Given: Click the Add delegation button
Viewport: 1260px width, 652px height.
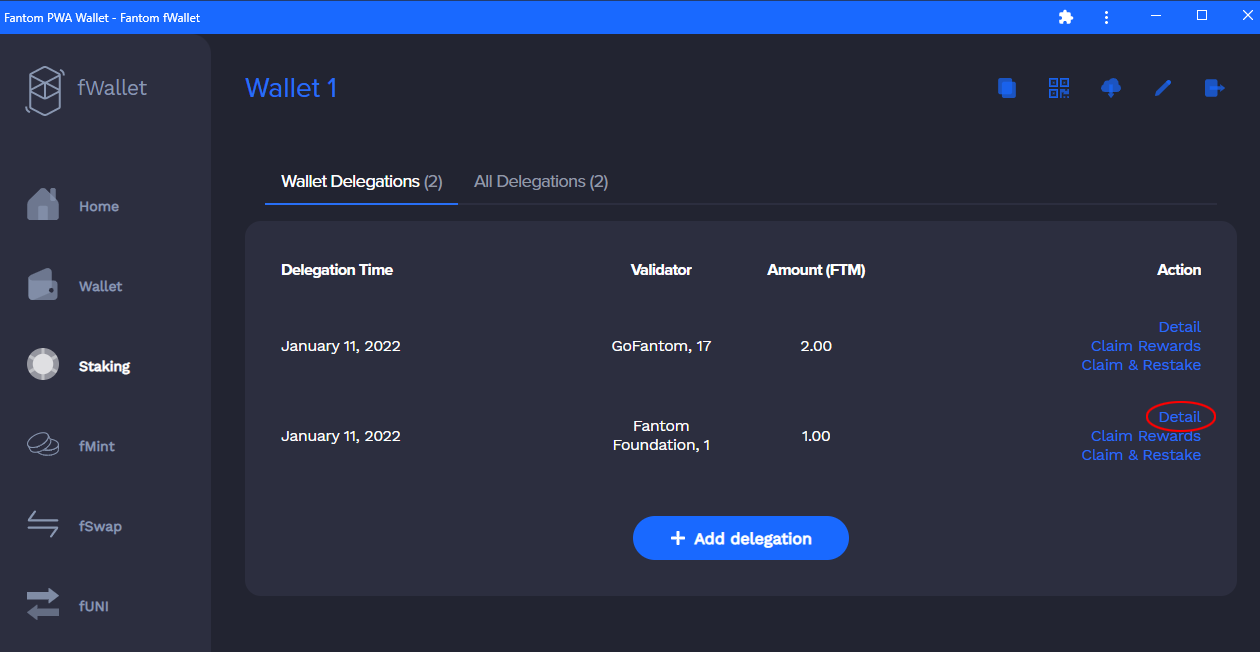Looking at the screenshot, I should point(741,538).
